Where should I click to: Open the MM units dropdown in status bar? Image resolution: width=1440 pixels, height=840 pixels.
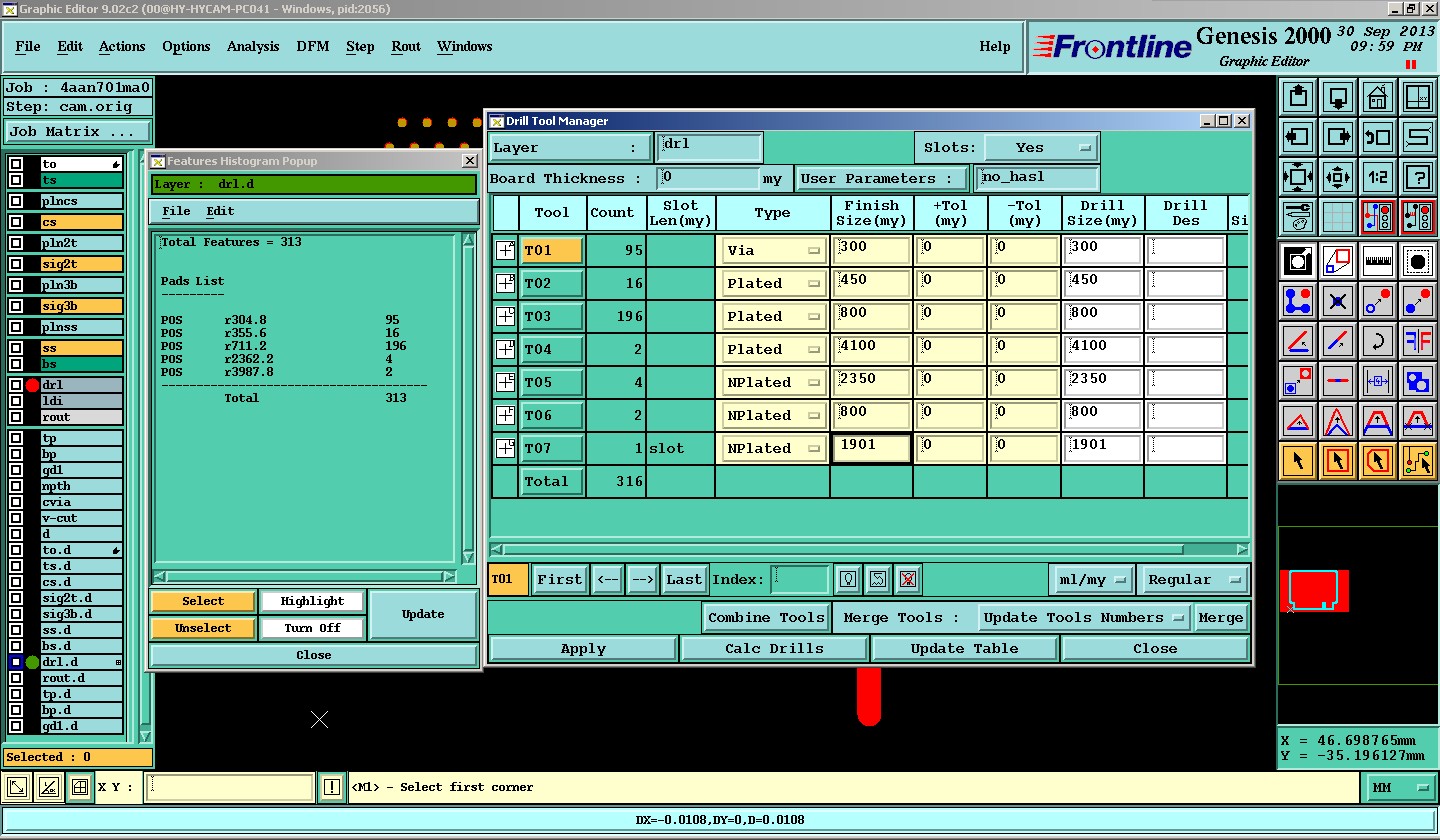(1399, 787)
